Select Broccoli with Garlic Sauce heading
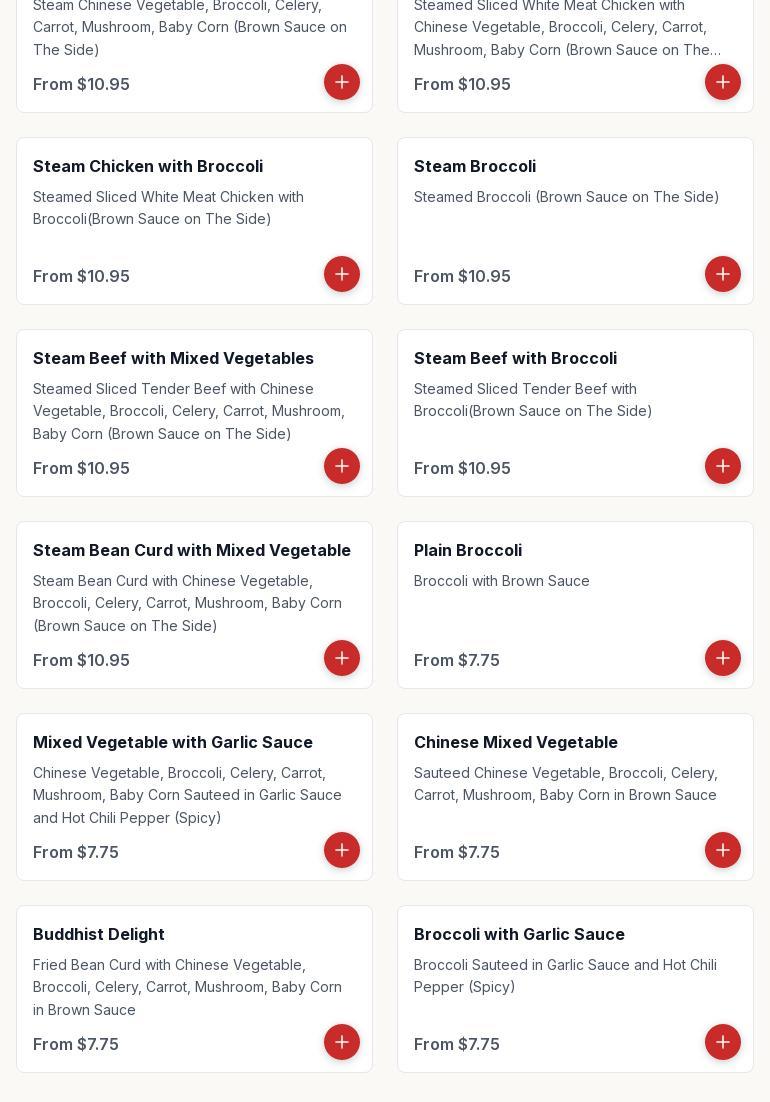The height and width of the screenshot is (1102, 770). point(518,934)
